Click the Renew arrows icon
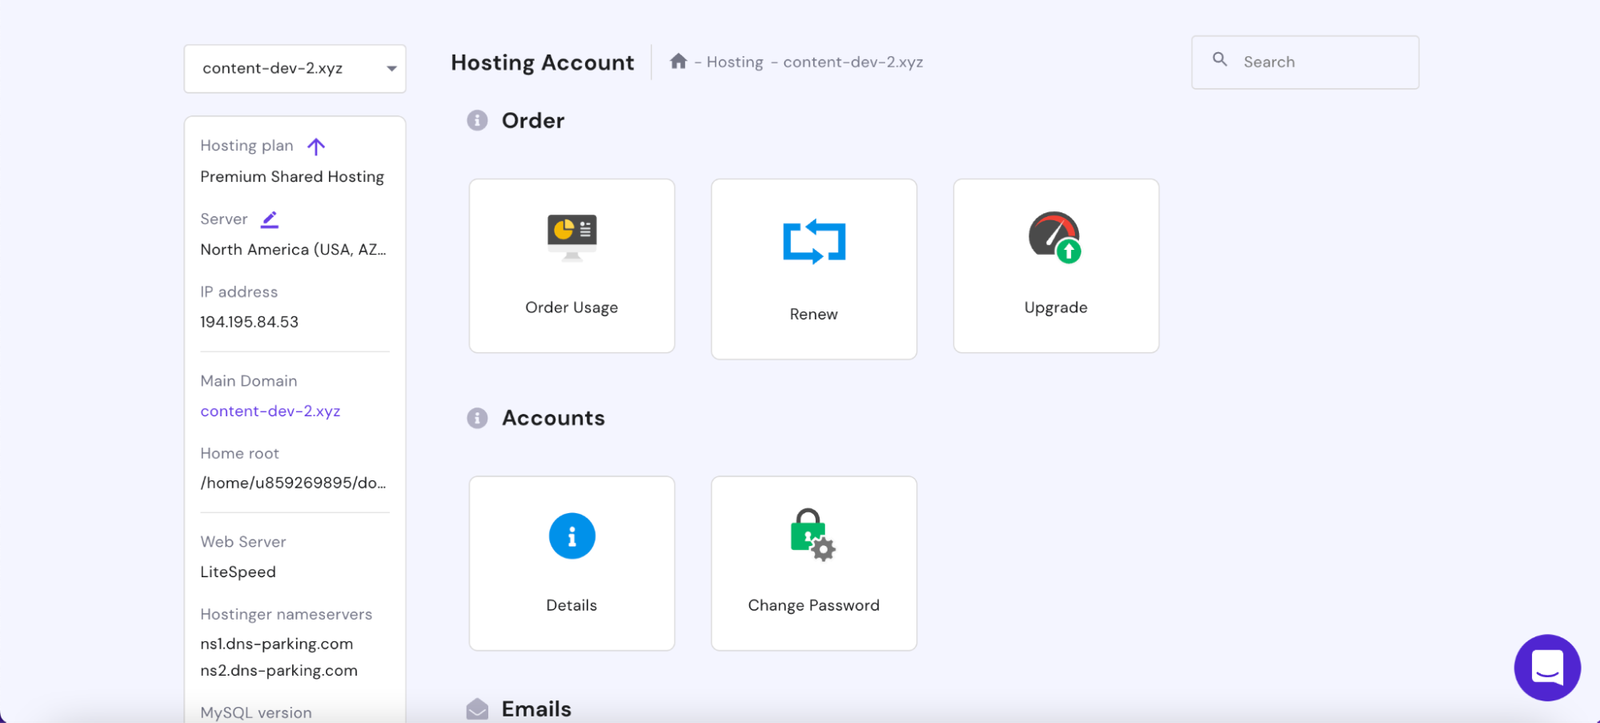 pyautogui.click(x=814, y=241)
